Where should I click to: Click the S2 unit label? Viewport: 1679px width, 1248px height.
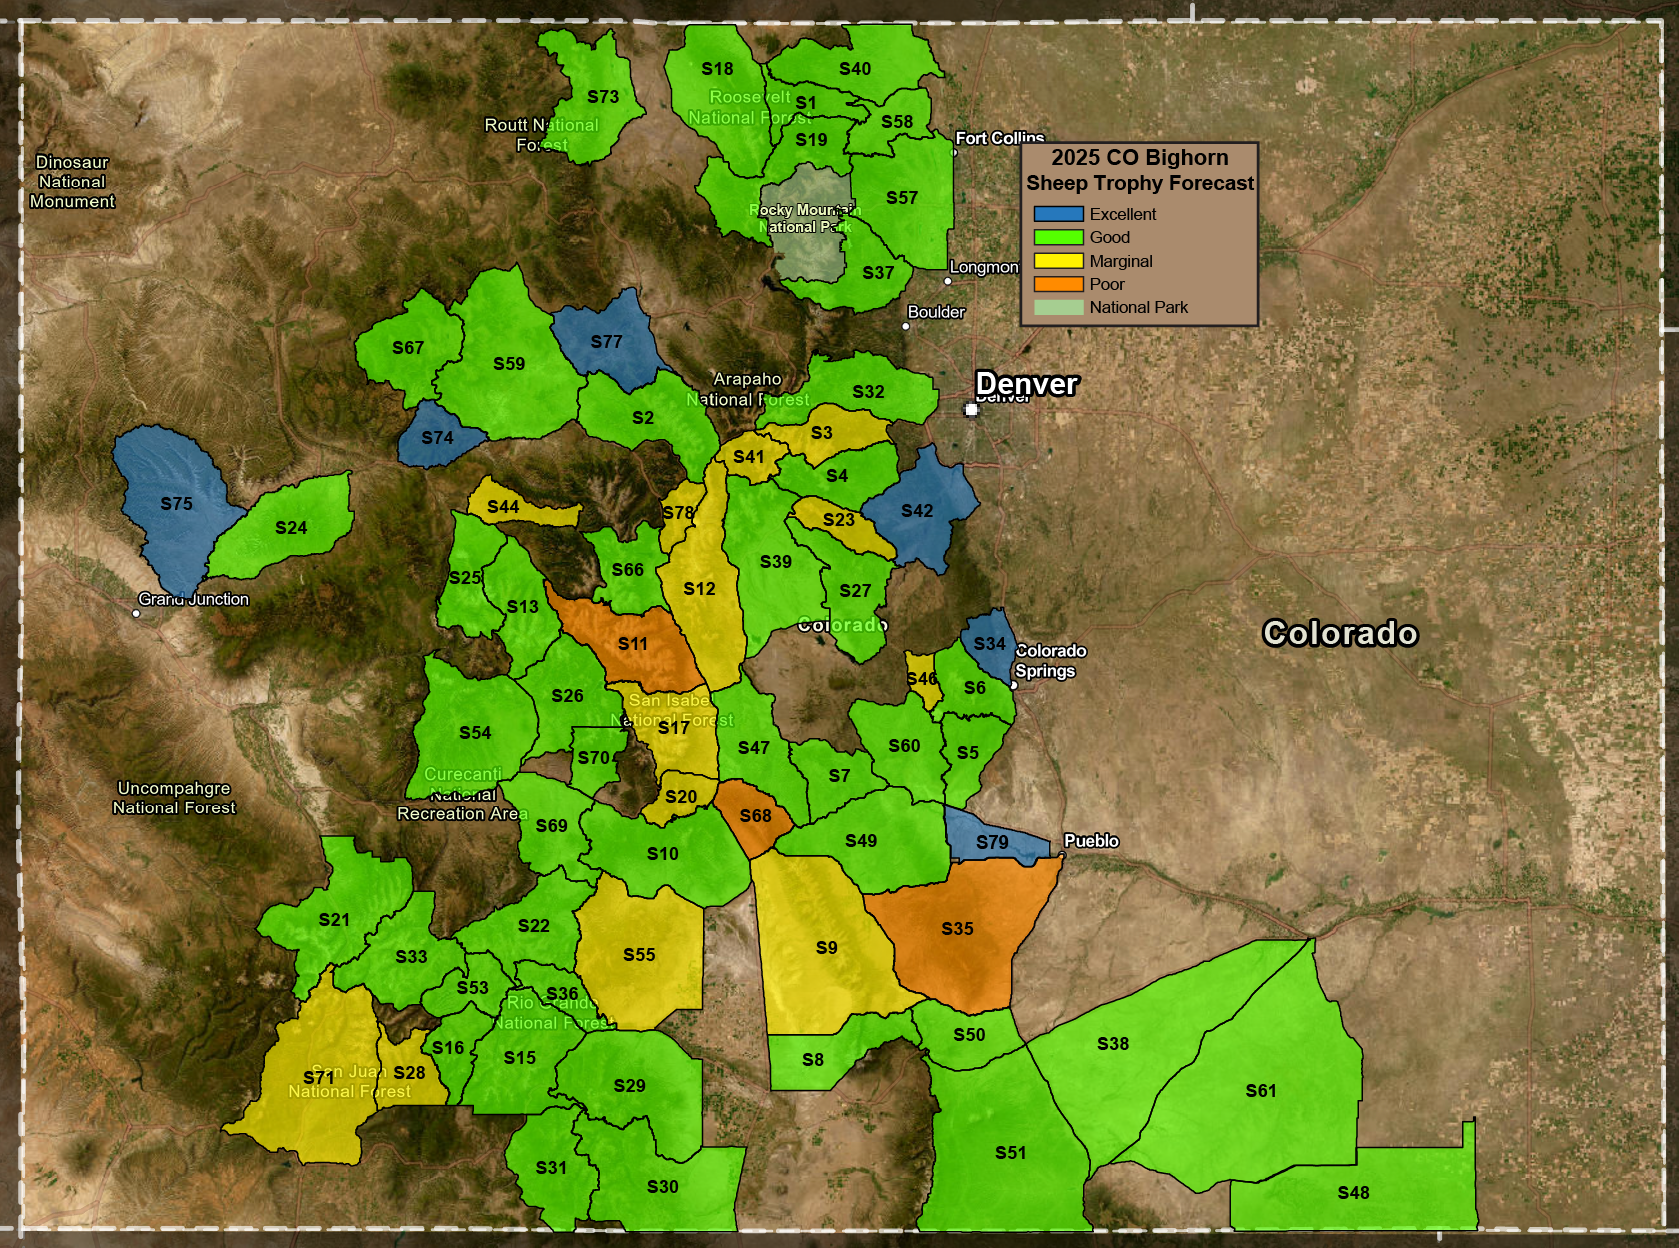(643, 418)
